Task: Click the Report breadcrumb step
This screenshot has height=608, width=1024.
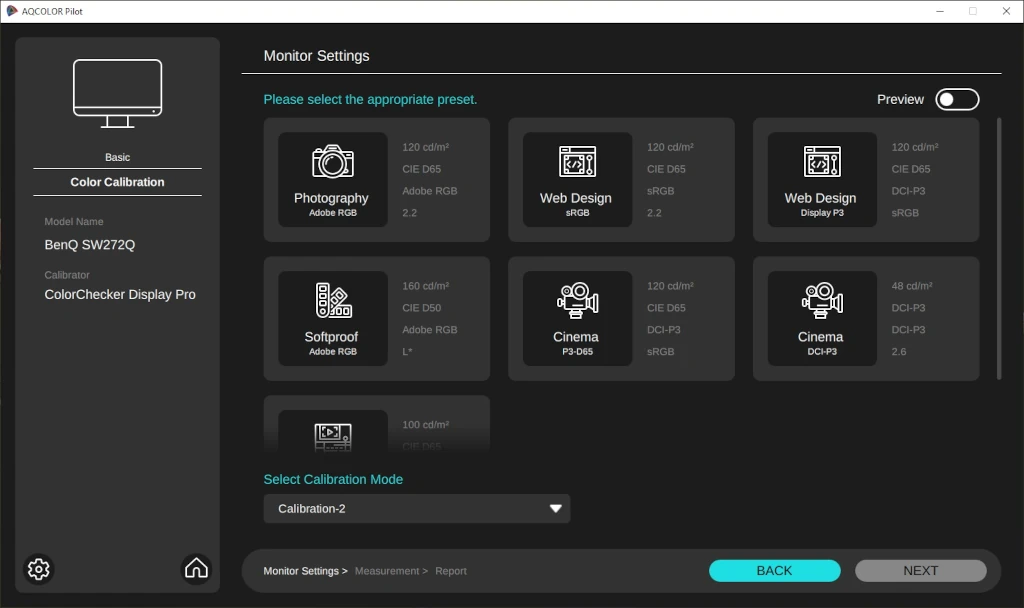Action: click(451, 571)
